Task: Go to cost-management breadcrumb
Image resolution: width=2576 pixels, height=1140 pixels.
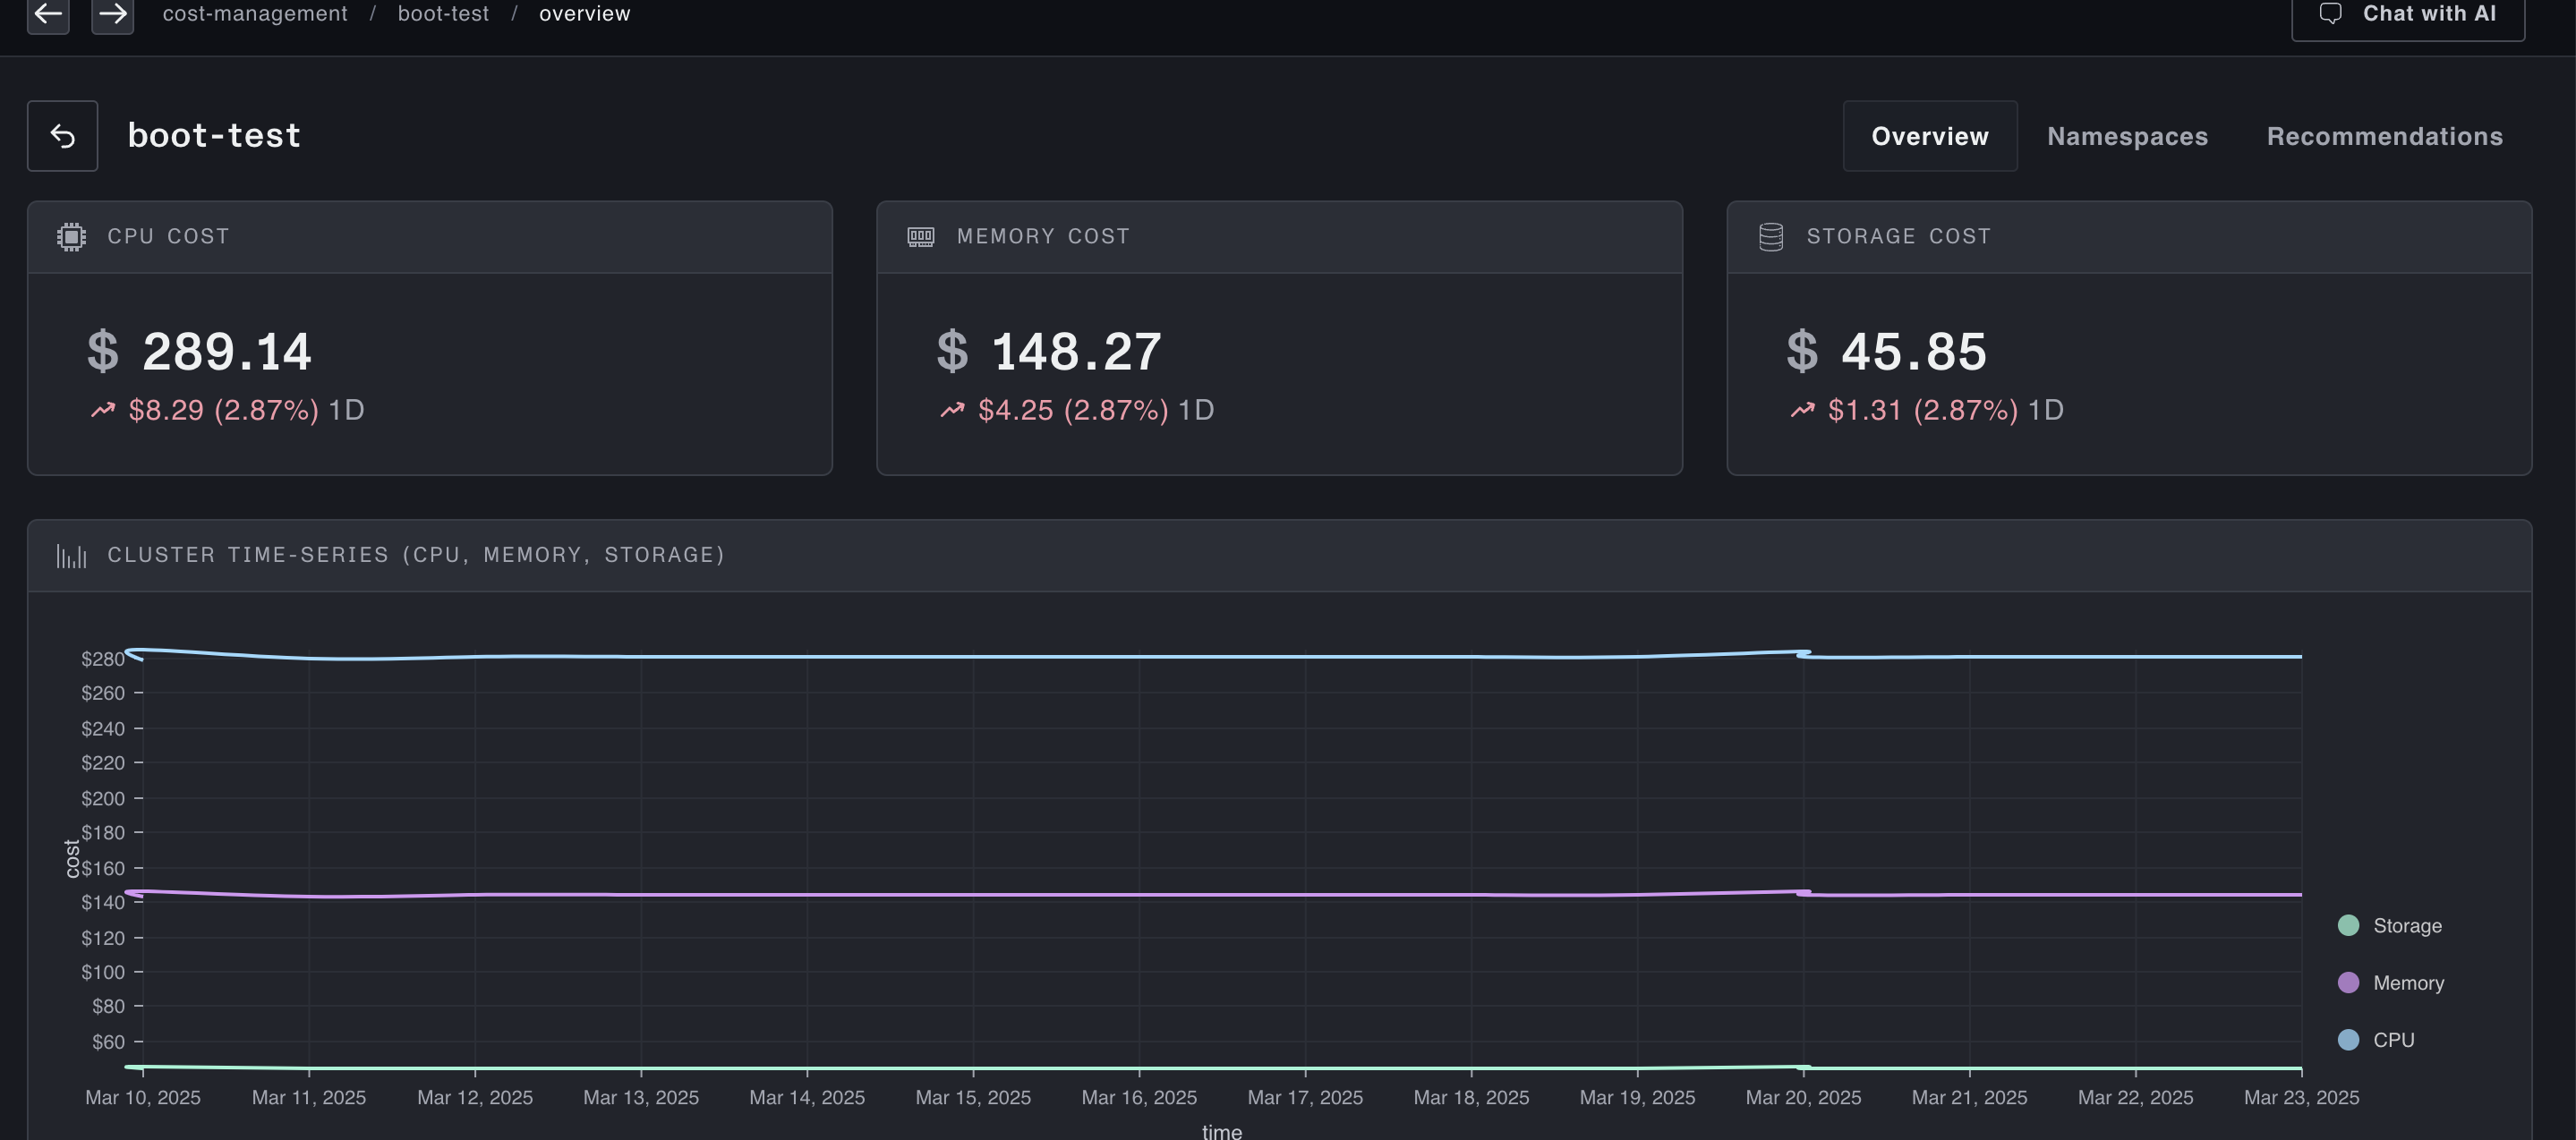Action: pos(255,14)
